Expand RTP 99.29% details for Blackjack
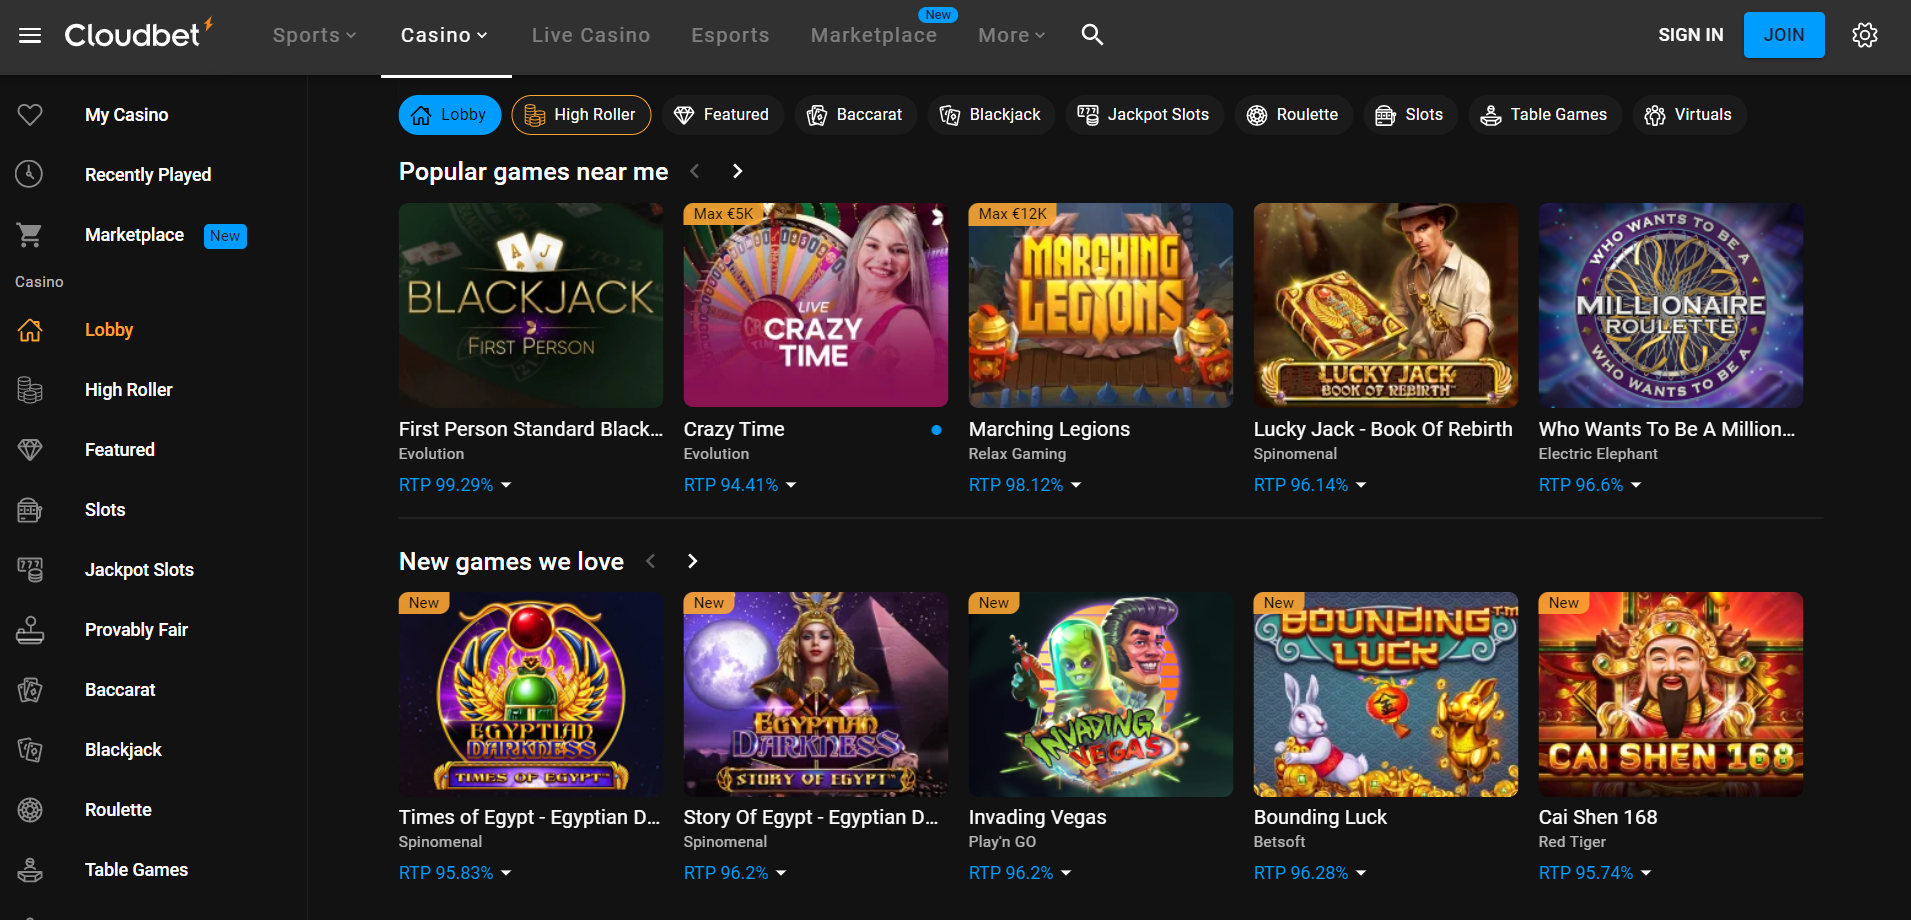This screenshot has width=1911, height=920. point(455,485)
